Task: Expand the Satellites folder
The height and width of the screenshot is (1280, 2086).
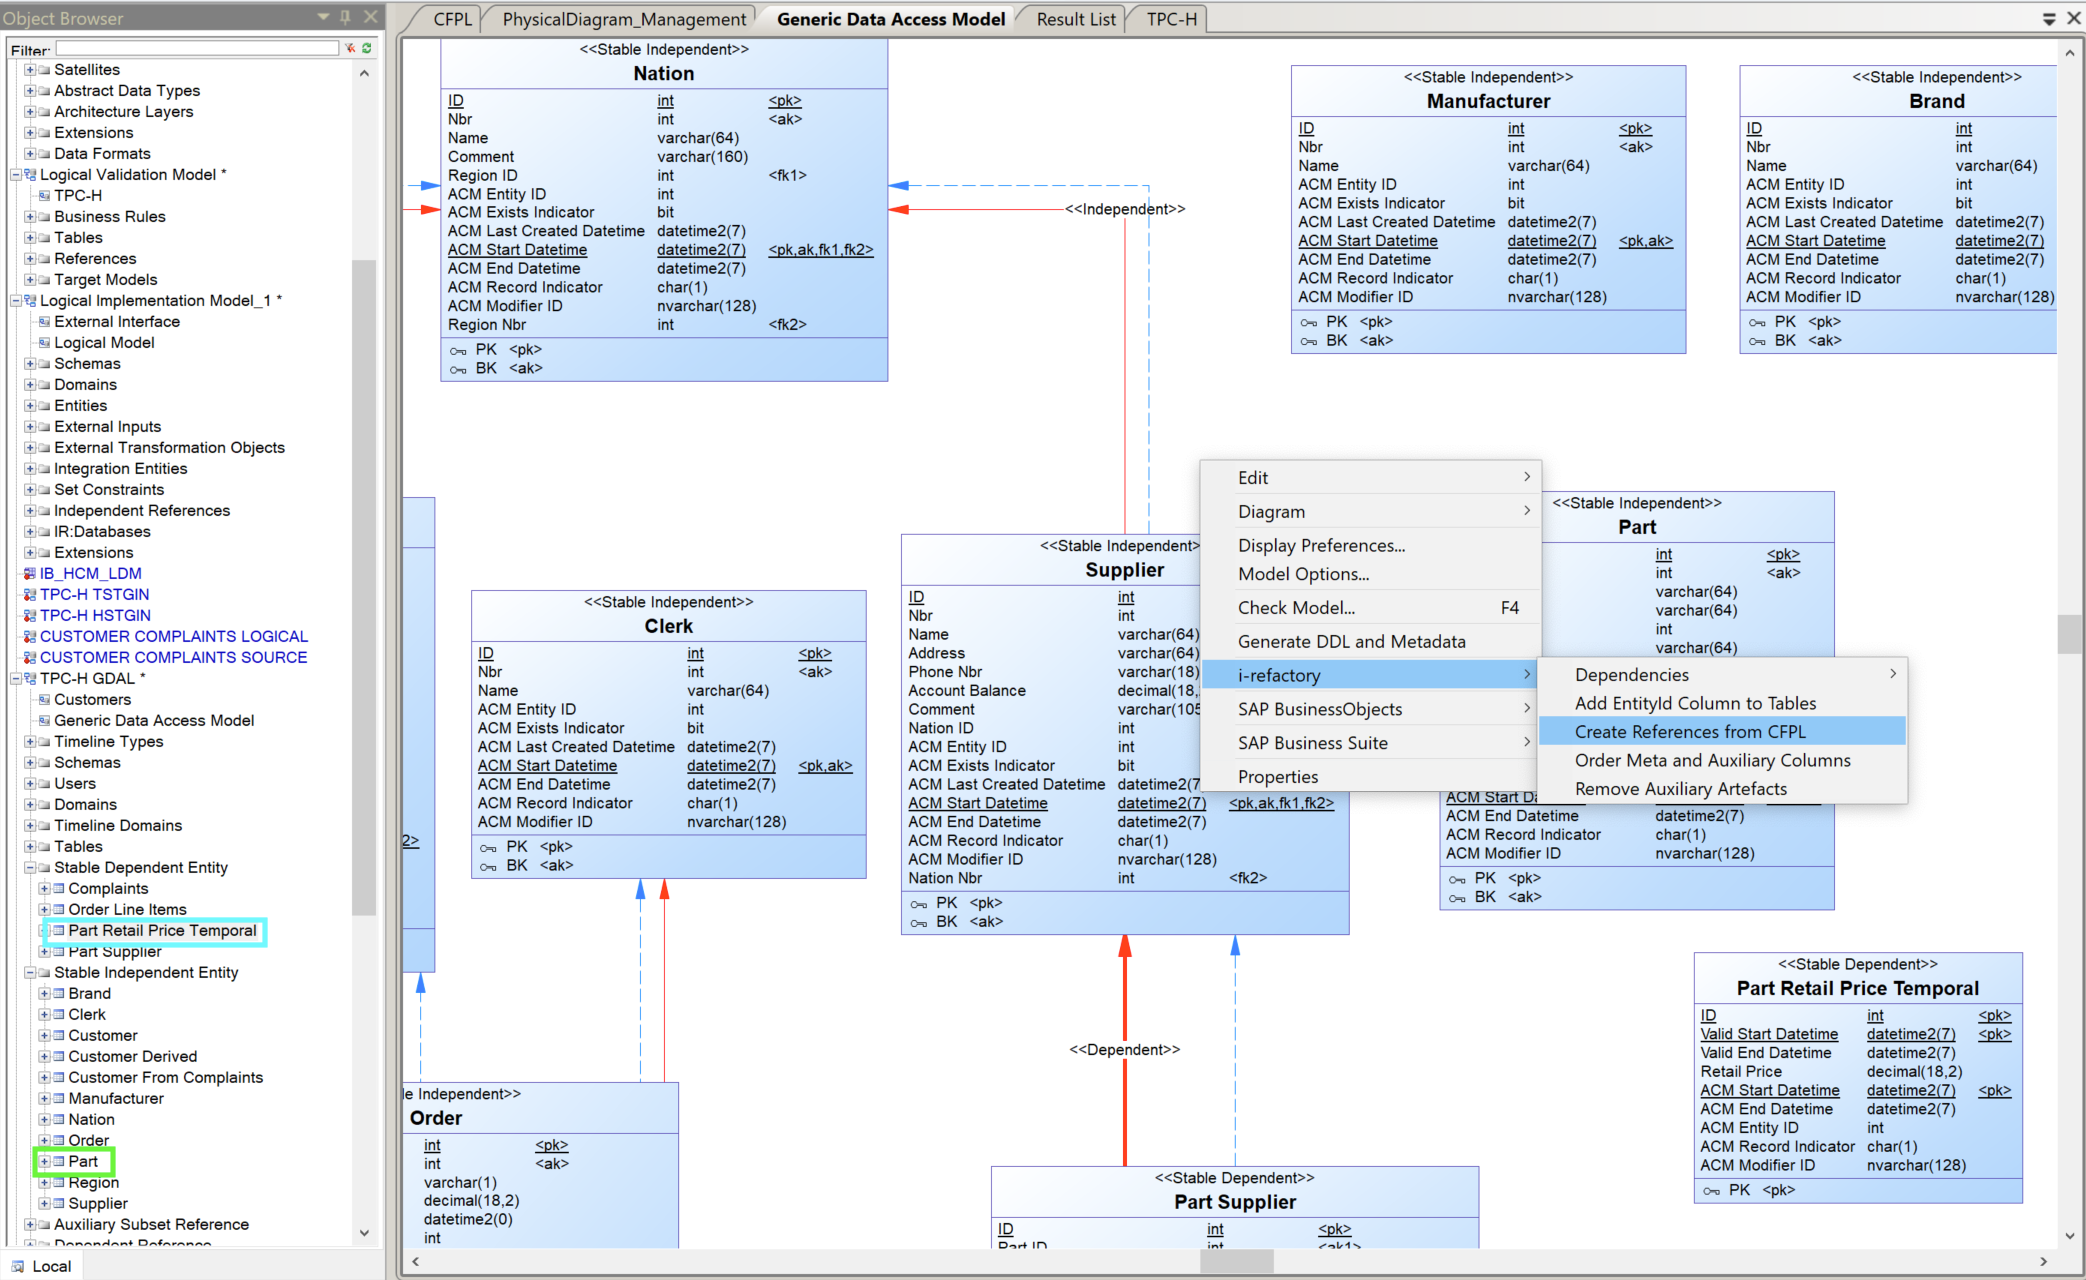Action: [x=30, y=70]
